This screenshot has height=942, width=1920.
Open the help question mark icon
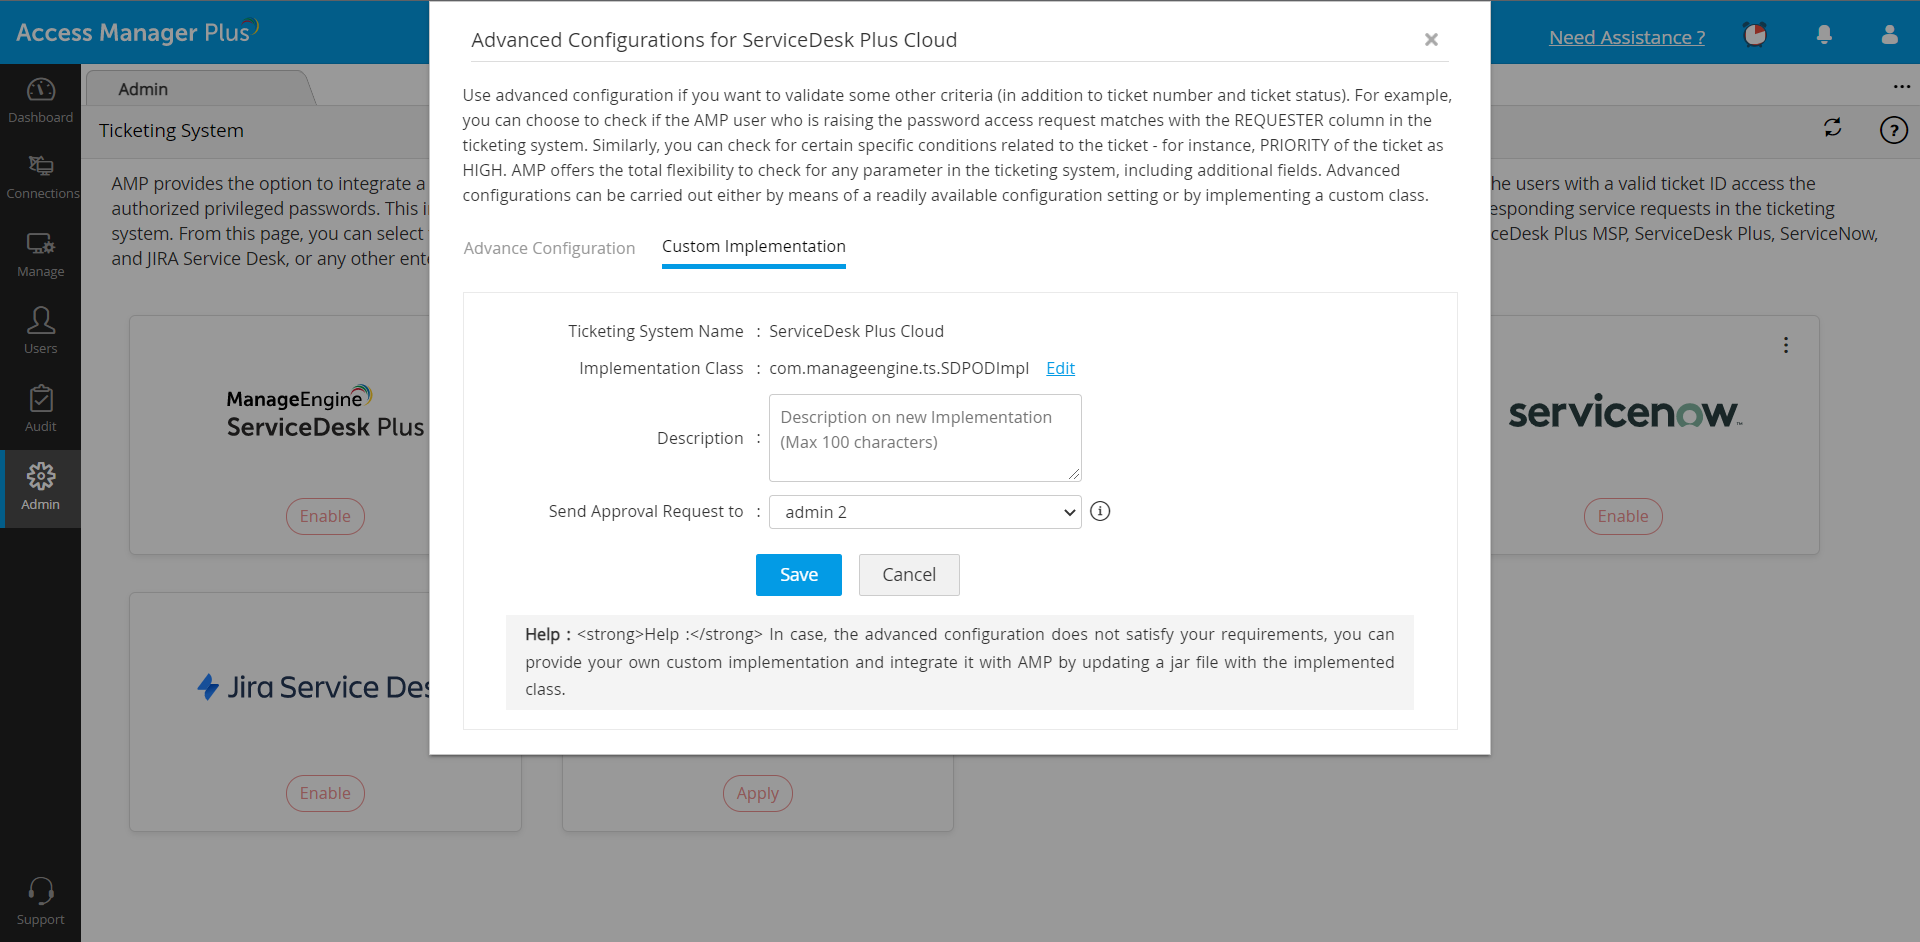[x=1893, y=130]
